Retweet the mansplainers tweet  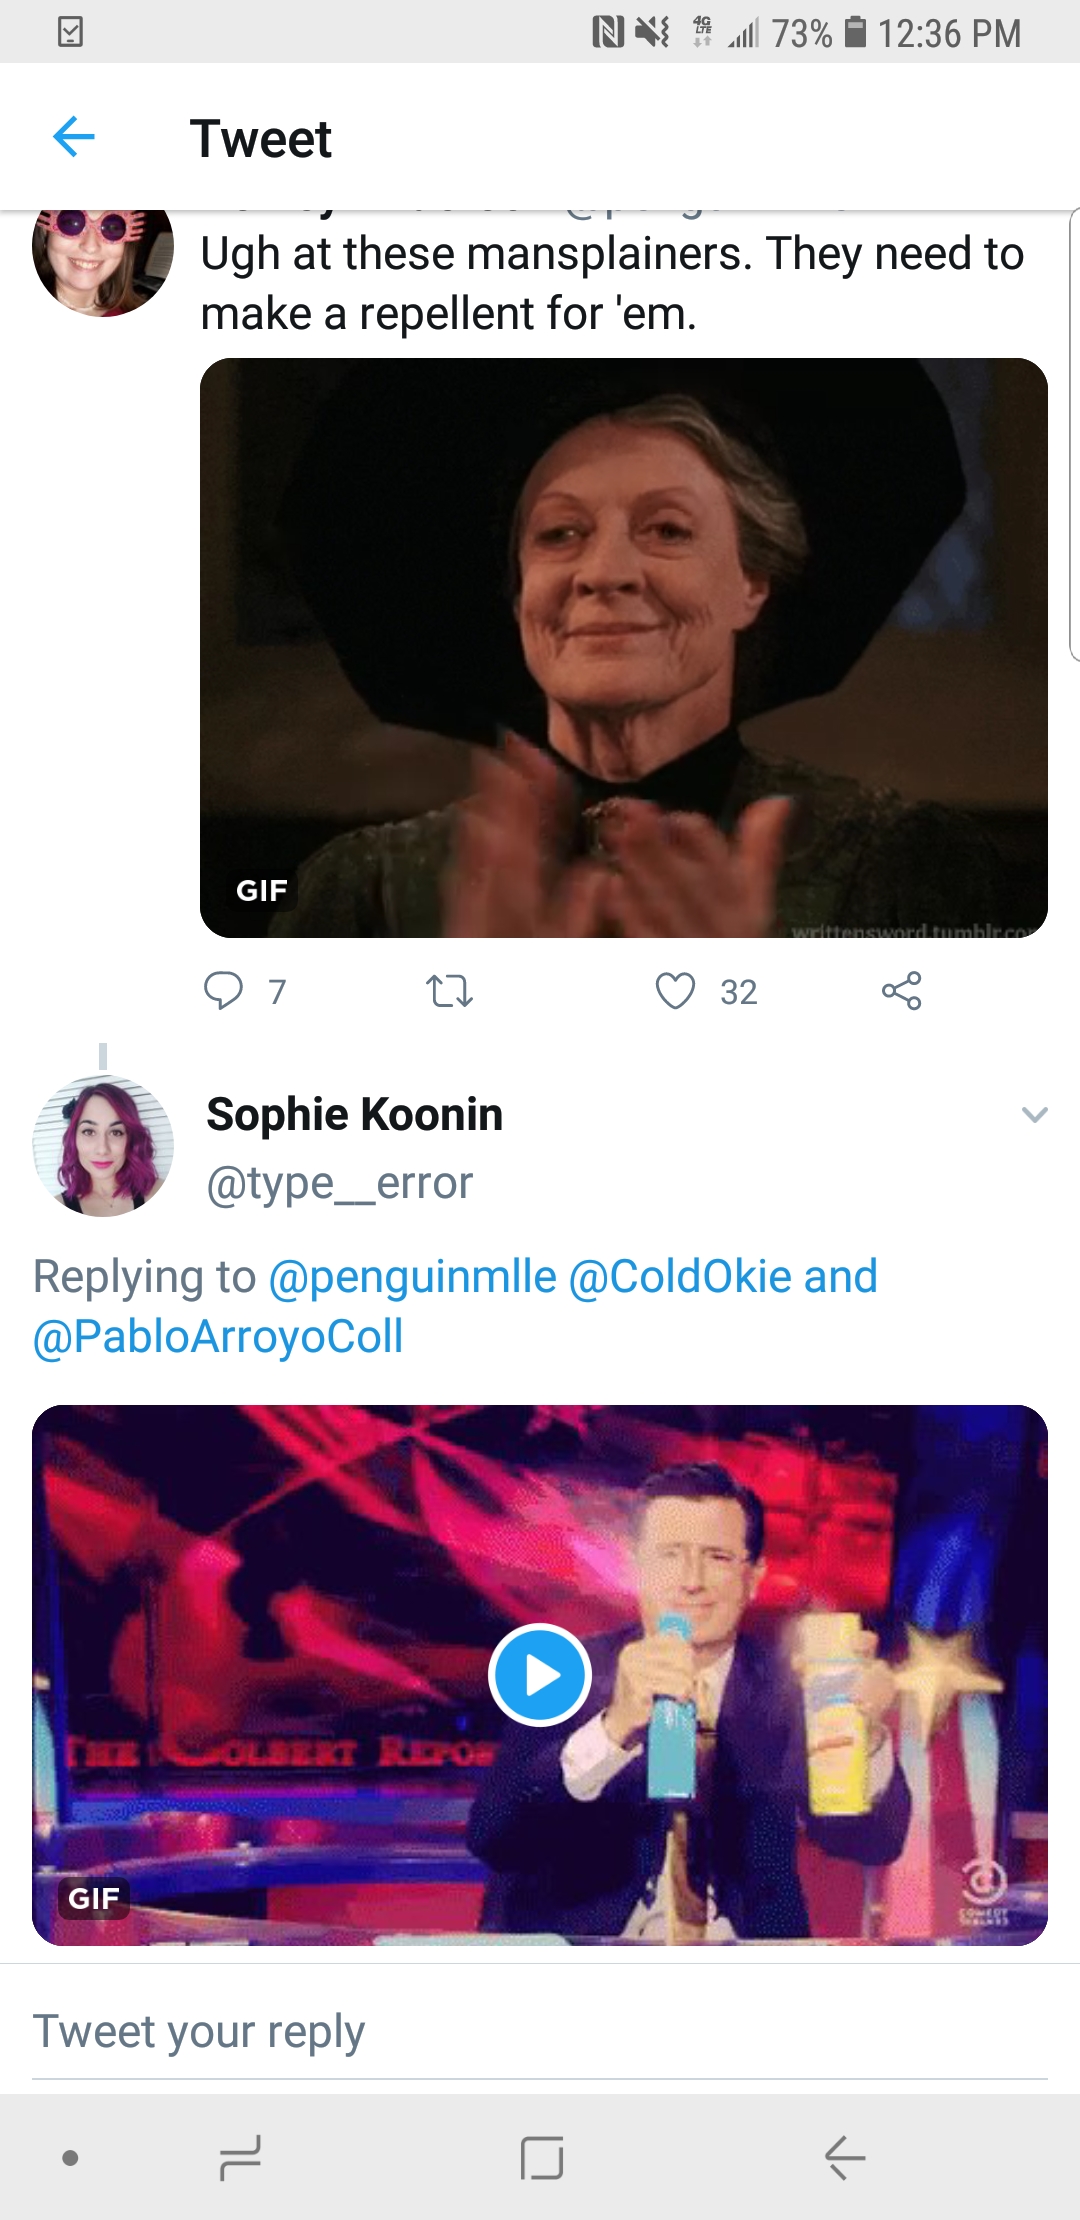[449, 991]
